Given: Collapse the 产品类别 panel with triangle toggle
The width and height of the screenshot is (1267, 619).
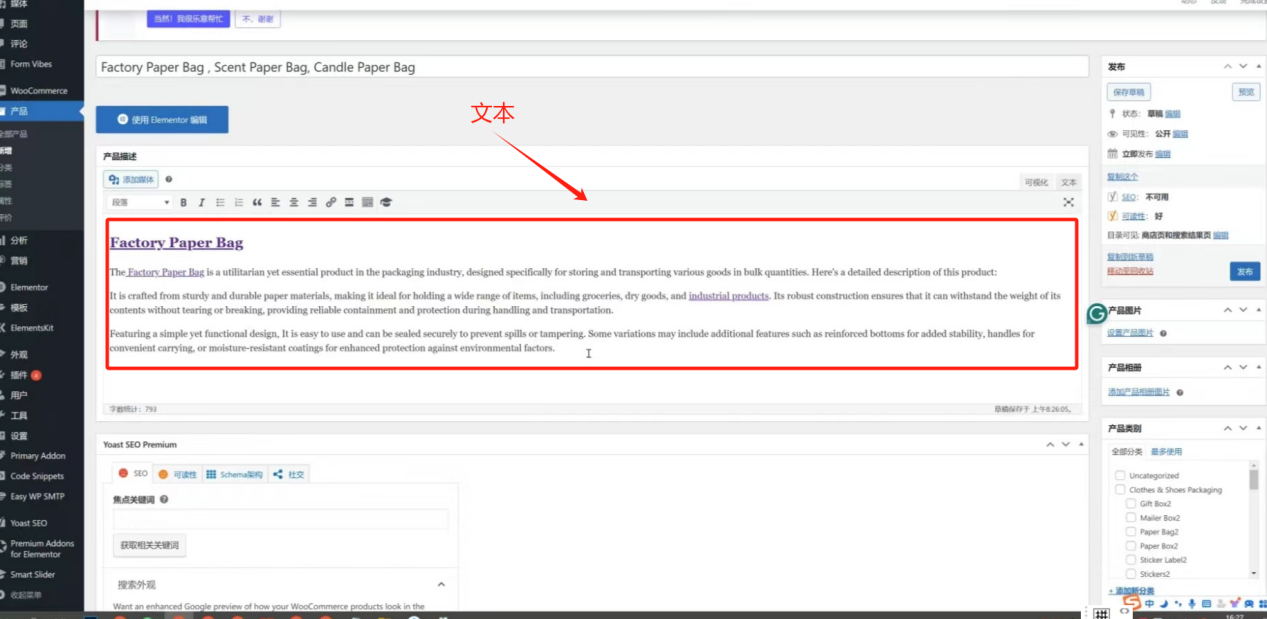Looking at the screenshot, I should coord(1259,428).
